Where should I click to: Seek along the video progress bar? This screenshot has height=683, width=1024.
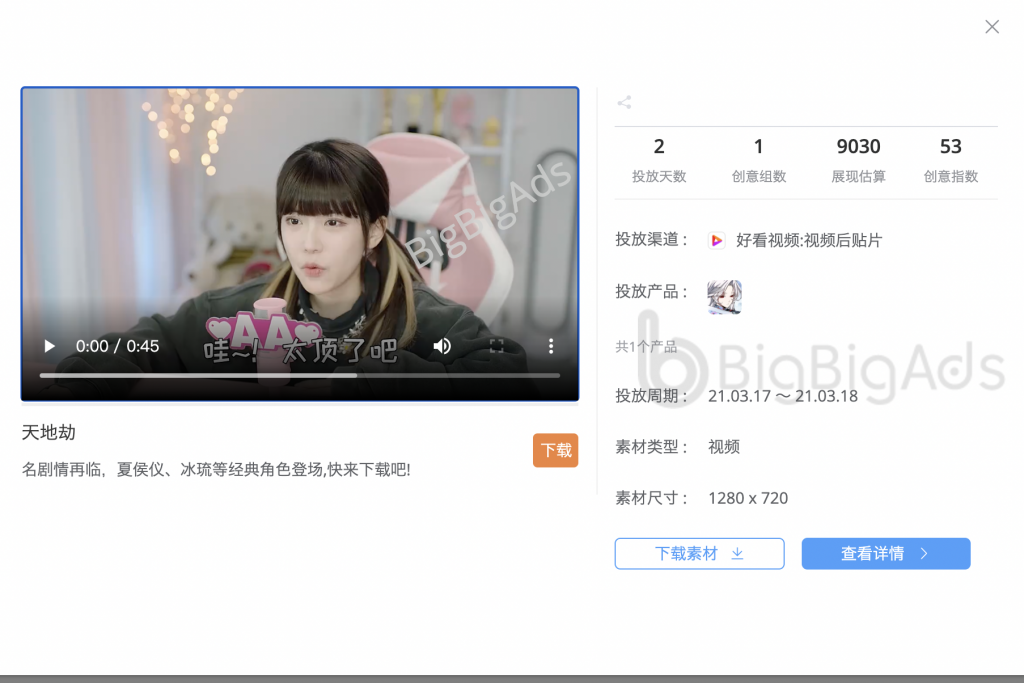pos(300,375)
